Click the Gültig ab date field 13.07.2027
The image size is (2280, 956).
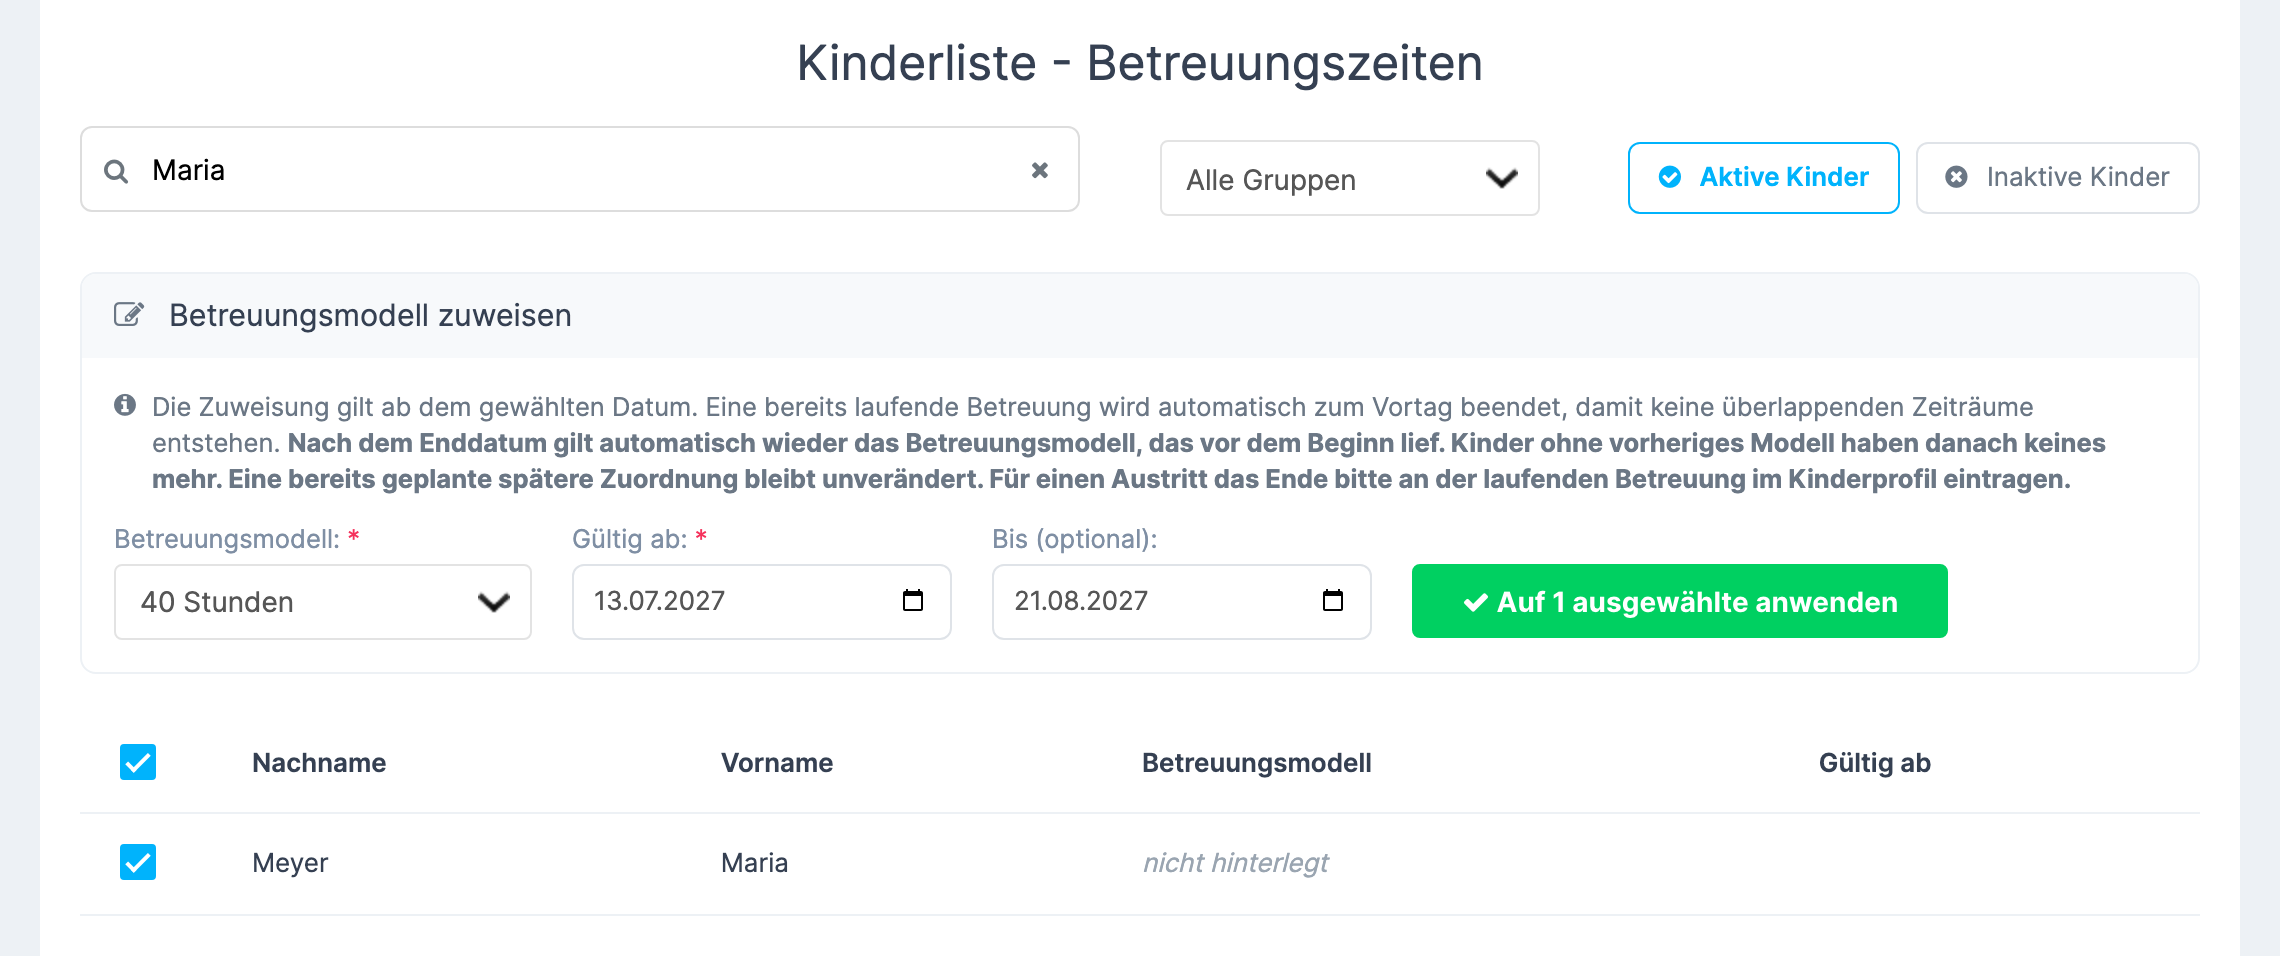(x=761, y=601)
